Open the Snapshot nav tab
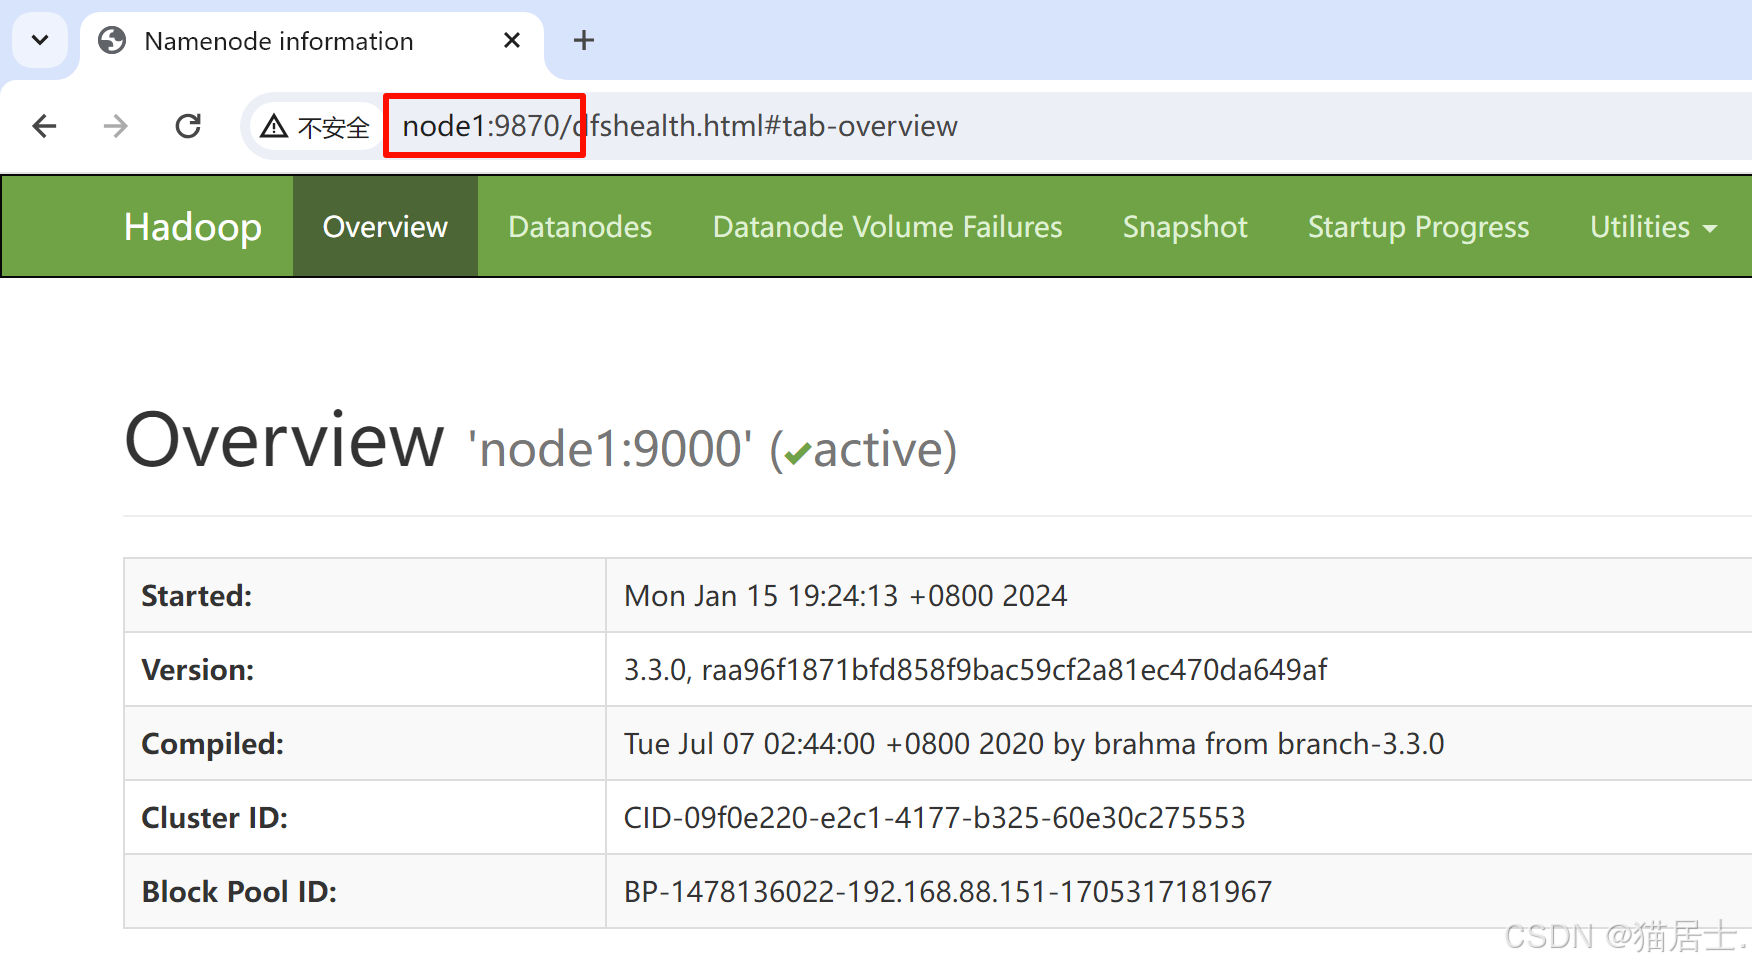 1185,227
